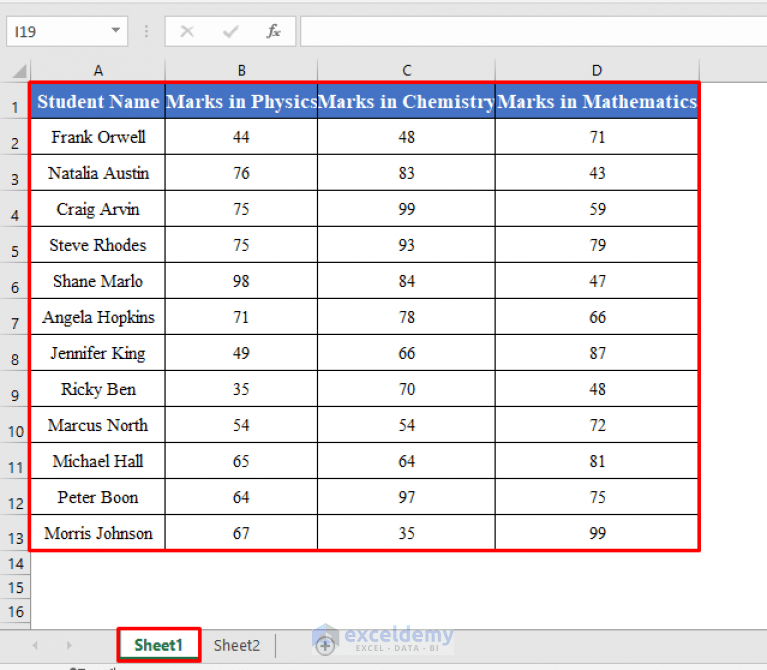Click Morris Johnson's Mathematics mark 99
The image size is (767, 670).
[597, 533]
